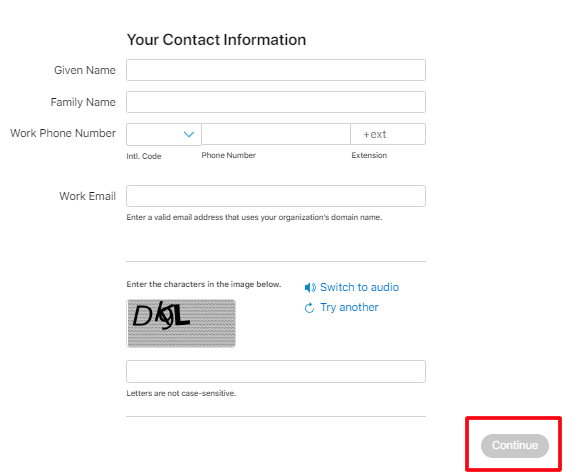This screenshot has height=474, width=582.
Task: Click the "Given Name" field label
Action: (x=85, y=70)
